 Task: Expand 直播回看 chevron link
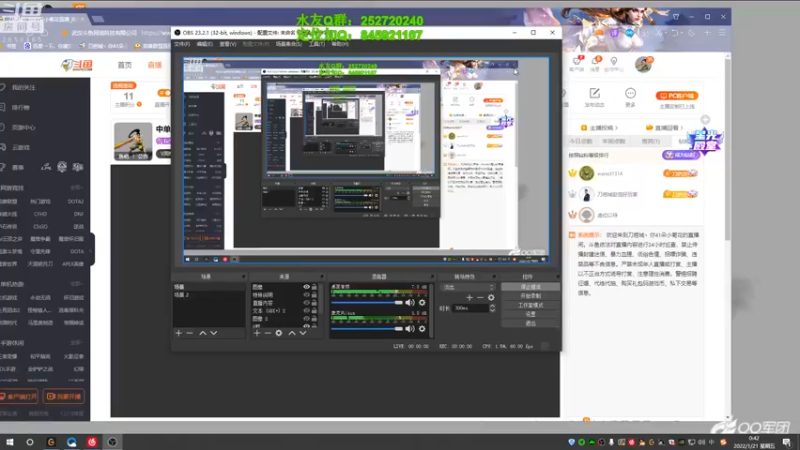[664, 128]
